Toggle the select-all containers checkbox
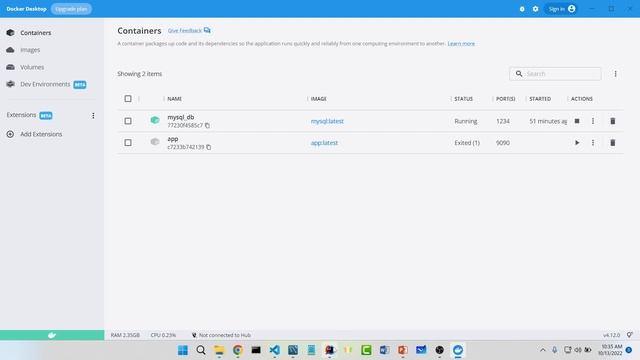 (x=128, y=99)
